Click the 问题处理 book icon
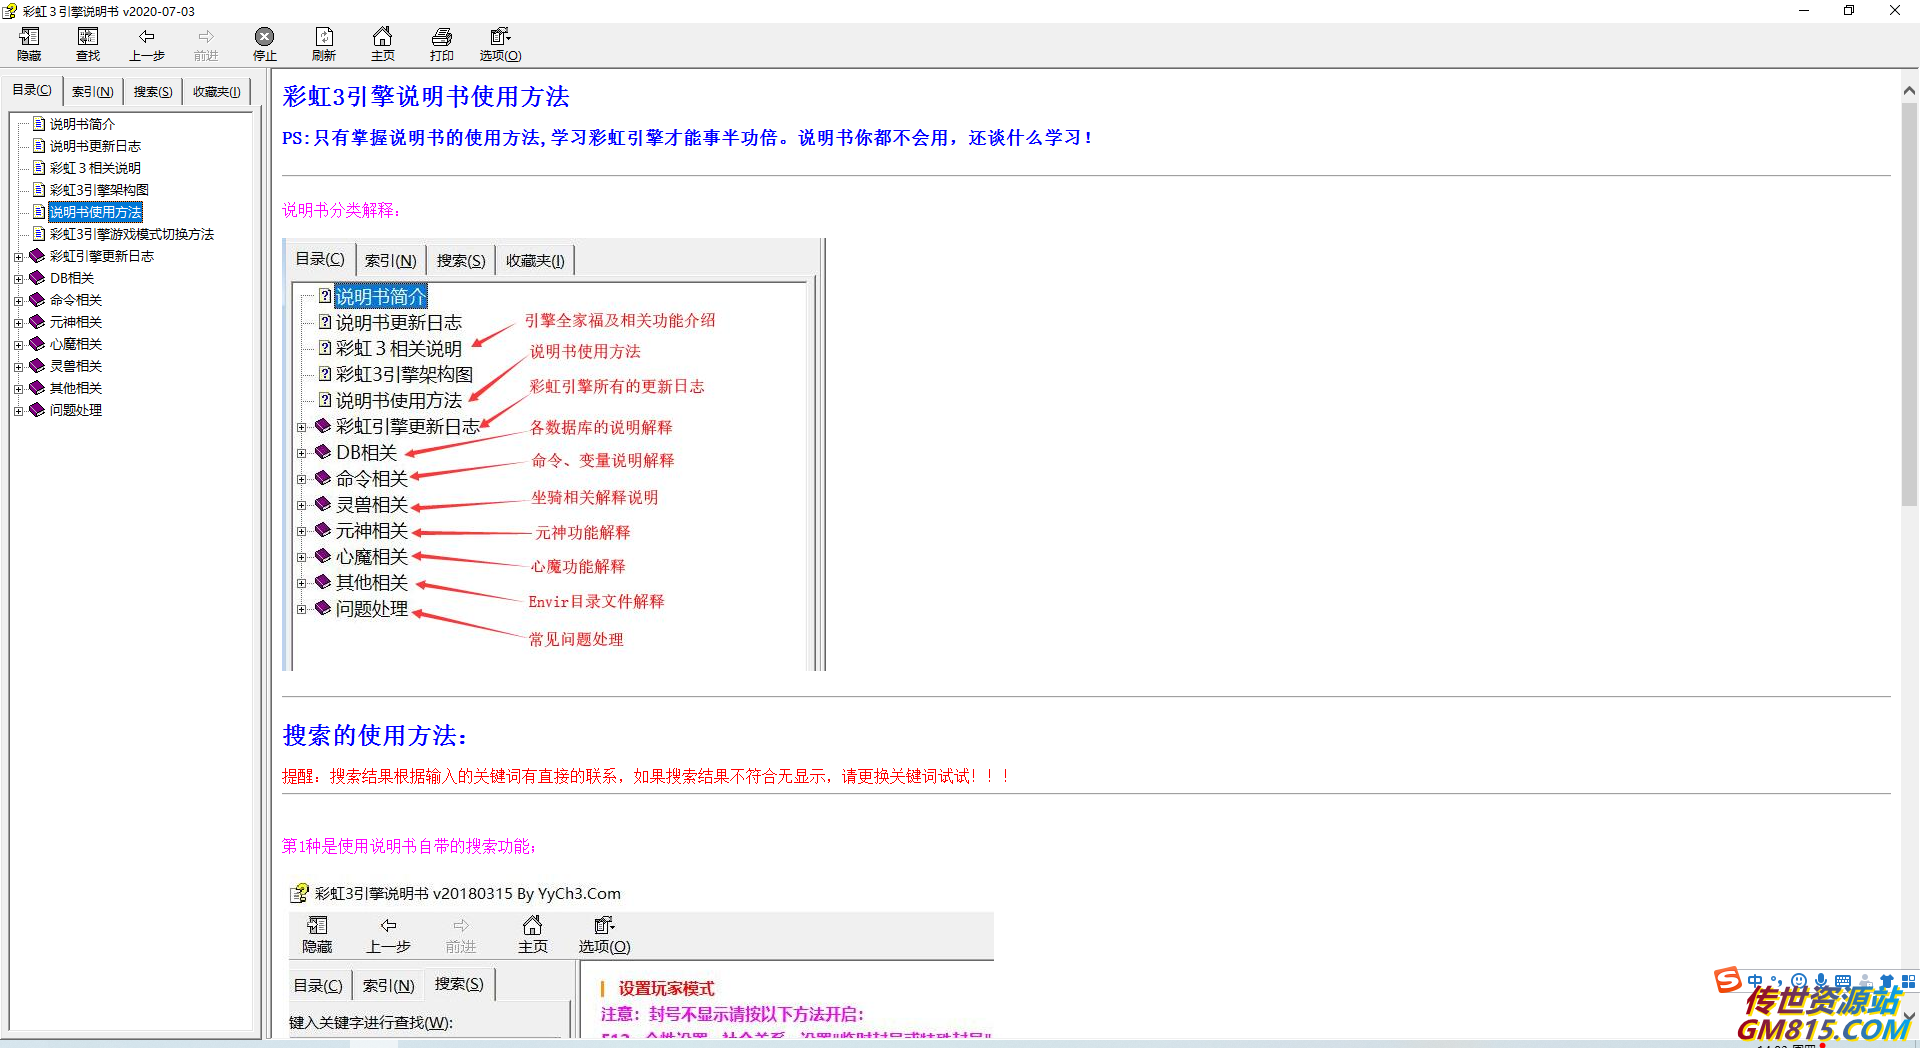The image size is (1920, 1048). pos(37,410)
